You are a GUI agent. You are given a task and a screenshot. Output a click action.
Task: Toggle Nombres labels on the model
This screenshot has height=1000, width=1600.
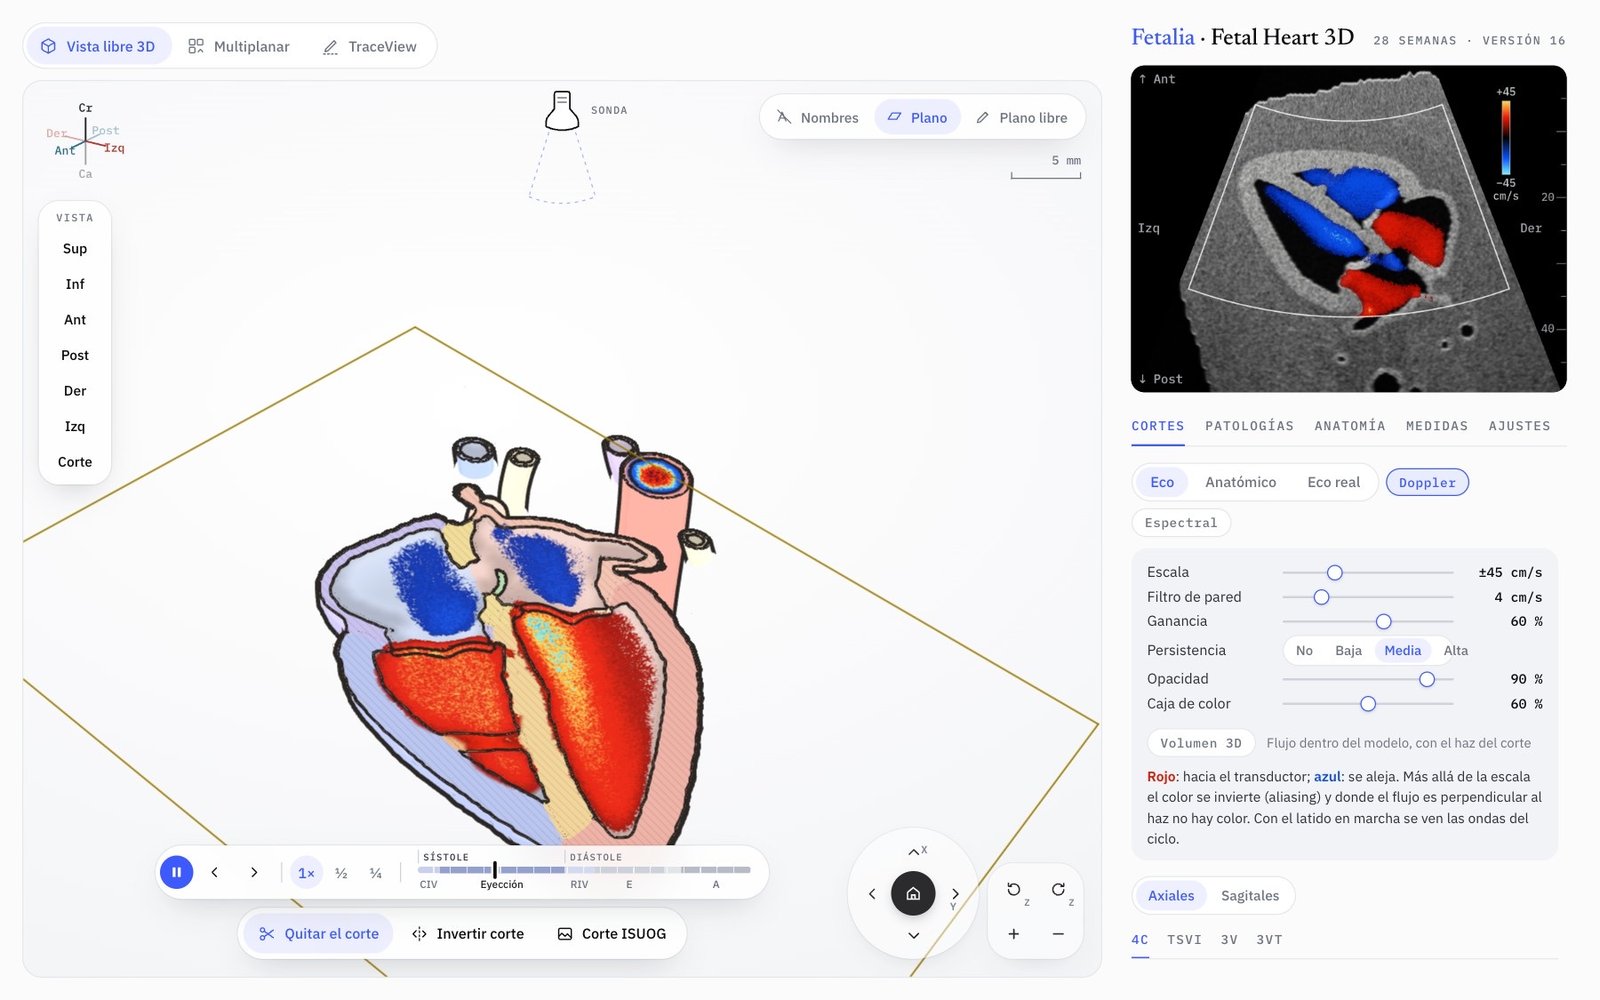(x=817, y=118)
